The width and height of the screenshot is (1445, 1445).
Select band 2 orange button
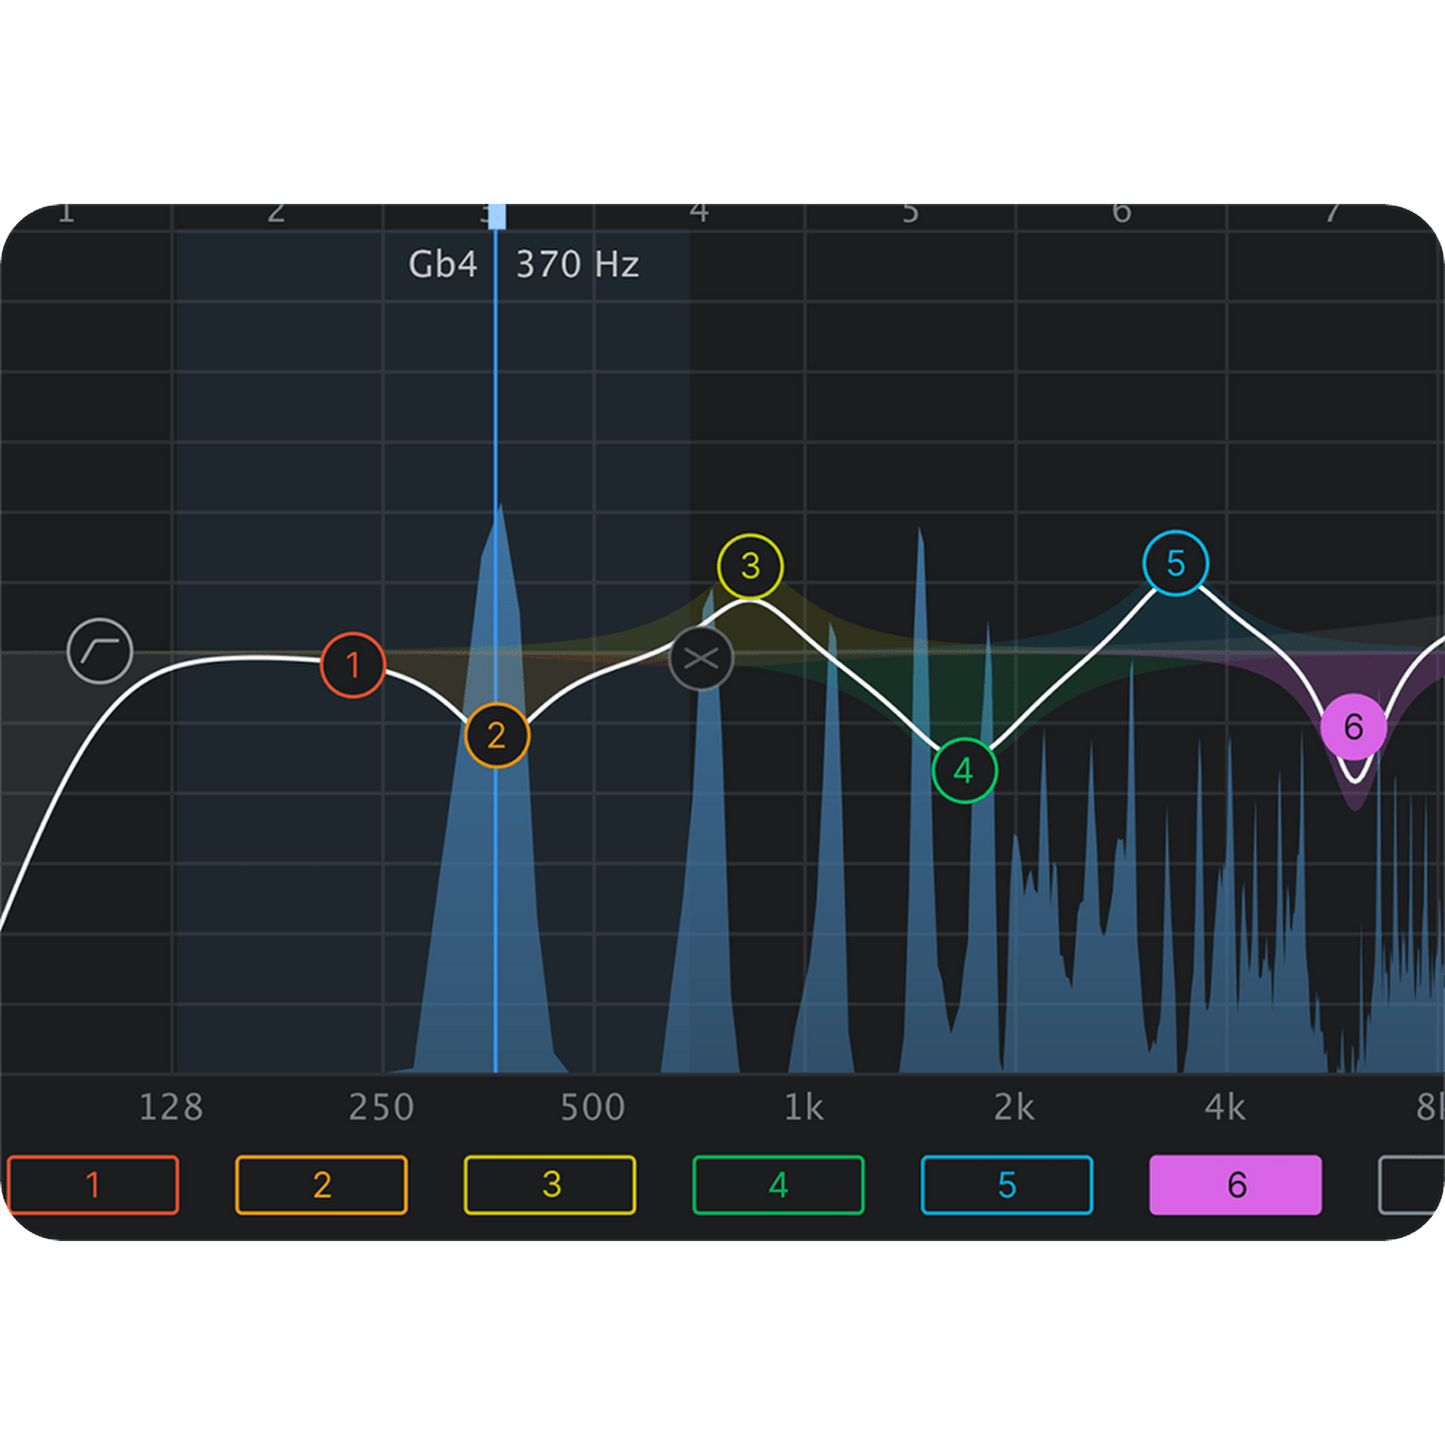[321, 1185]
